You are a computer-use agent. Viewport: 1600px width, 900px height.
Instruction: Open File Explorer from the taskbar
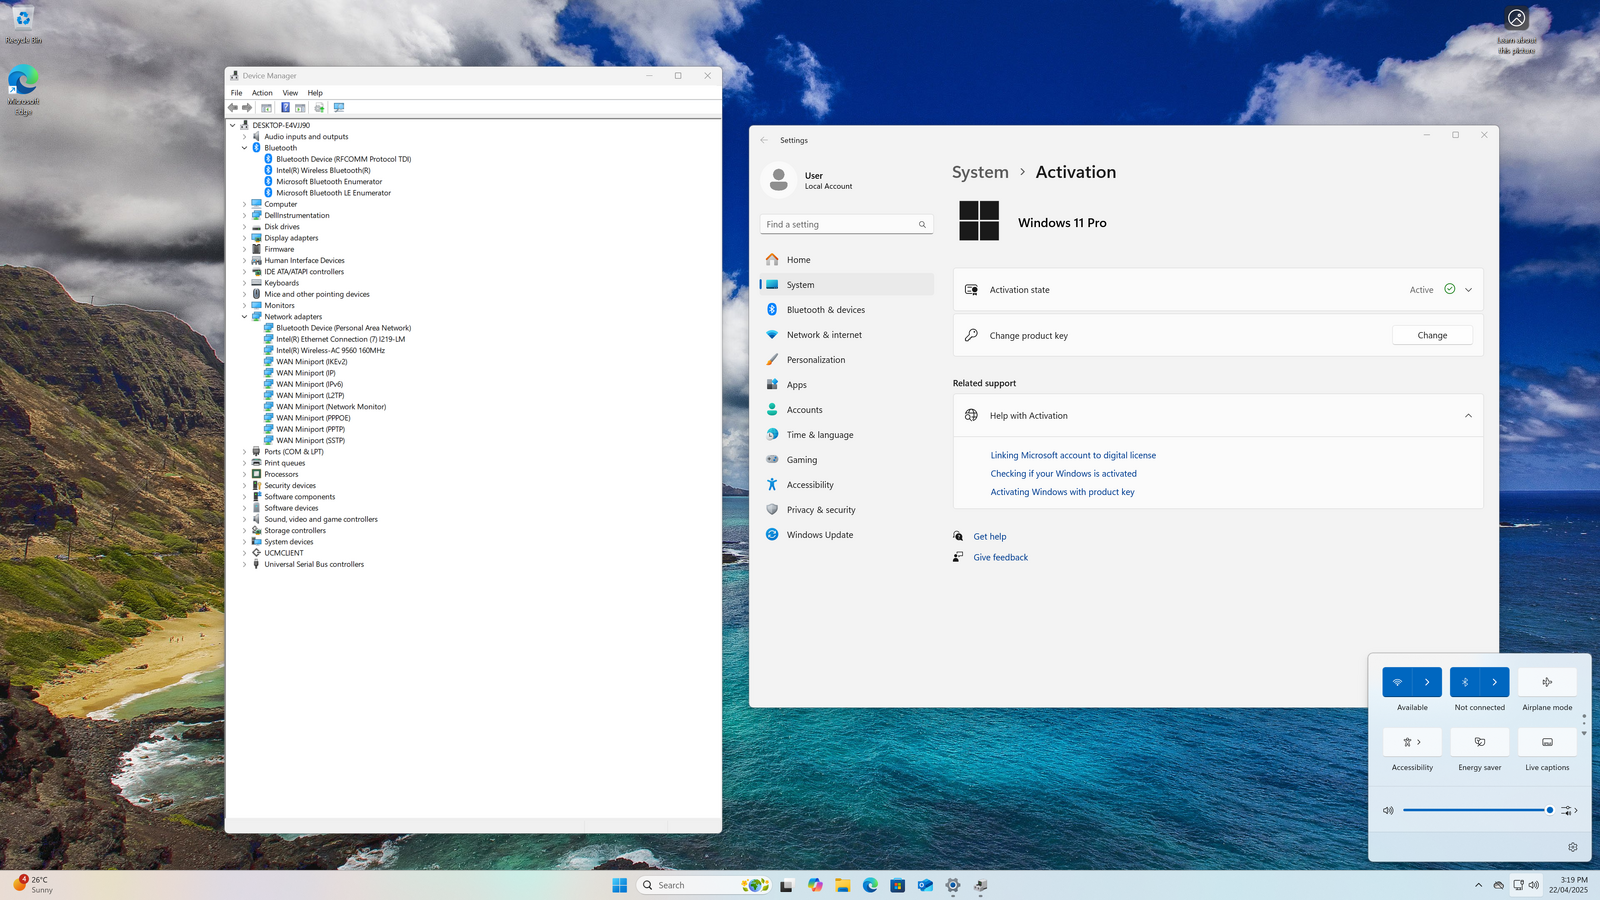click(843, 885)
